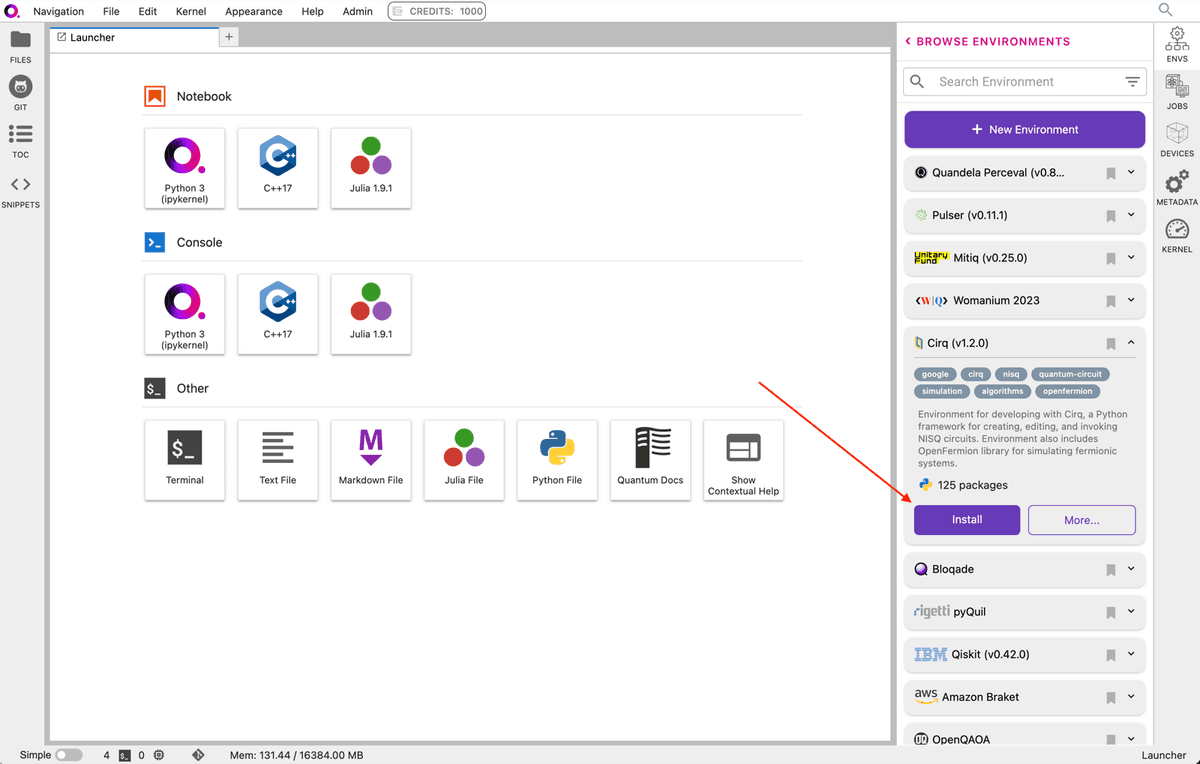Bookmark the Quandela Perceval environment

coord(1110,173)
